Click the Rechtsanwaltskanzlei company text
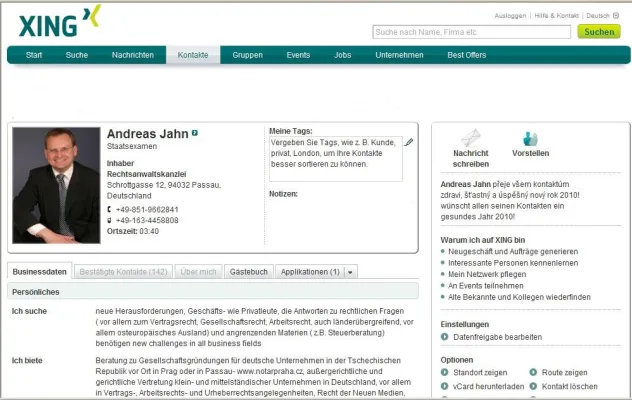 pos(146,174)
